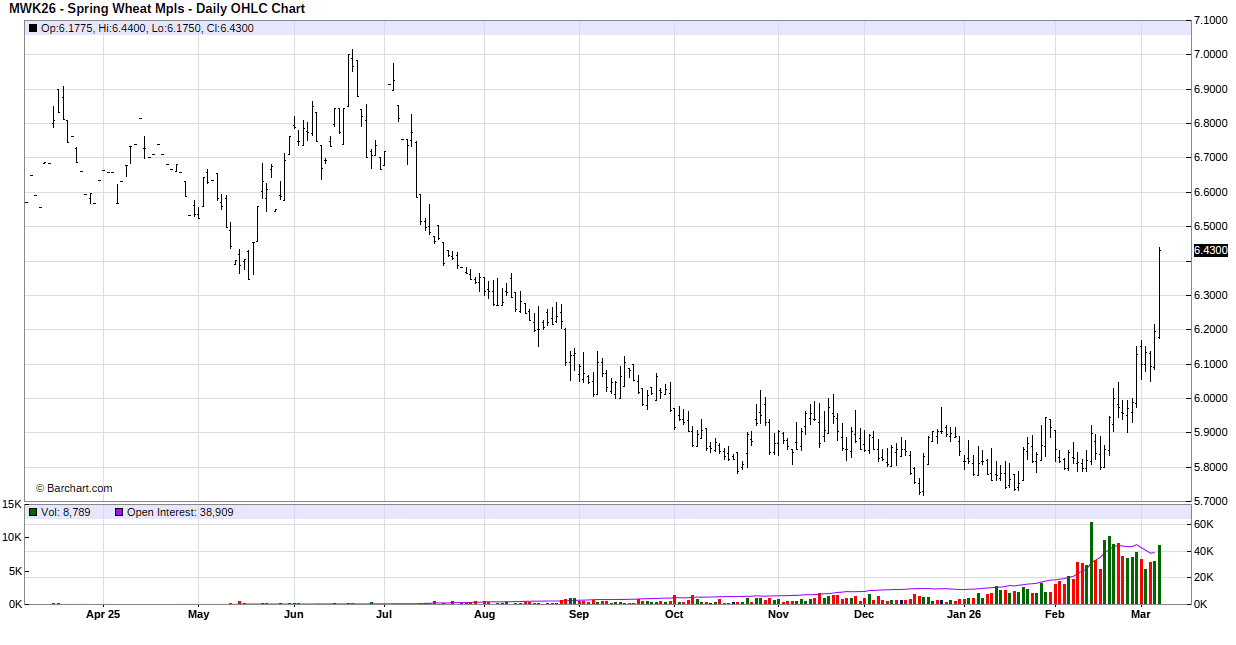
Task: Click the Jan 26 date axis label
Action: coord(964,615)
